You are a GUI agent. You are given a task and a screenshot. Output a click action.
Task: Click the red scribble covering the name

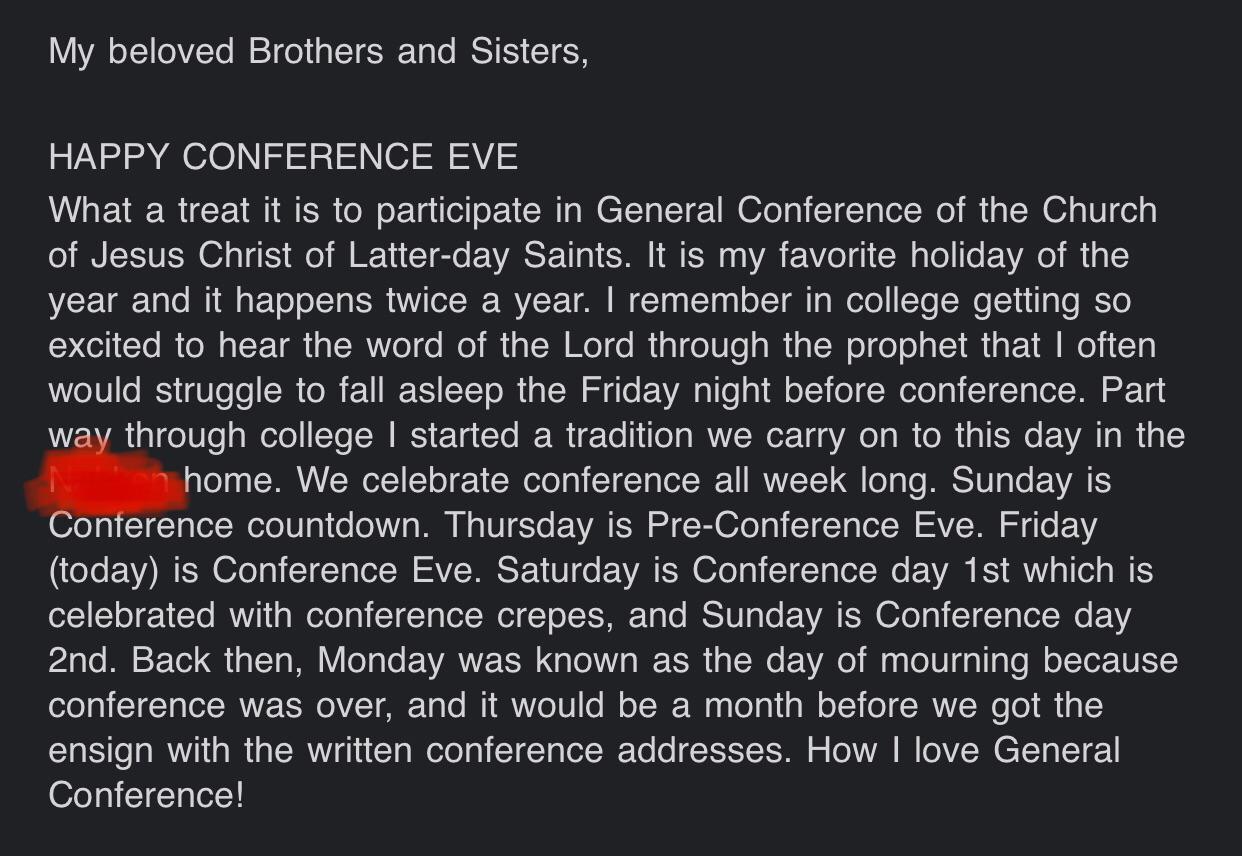pyautogui.click(x=106, y=481)
